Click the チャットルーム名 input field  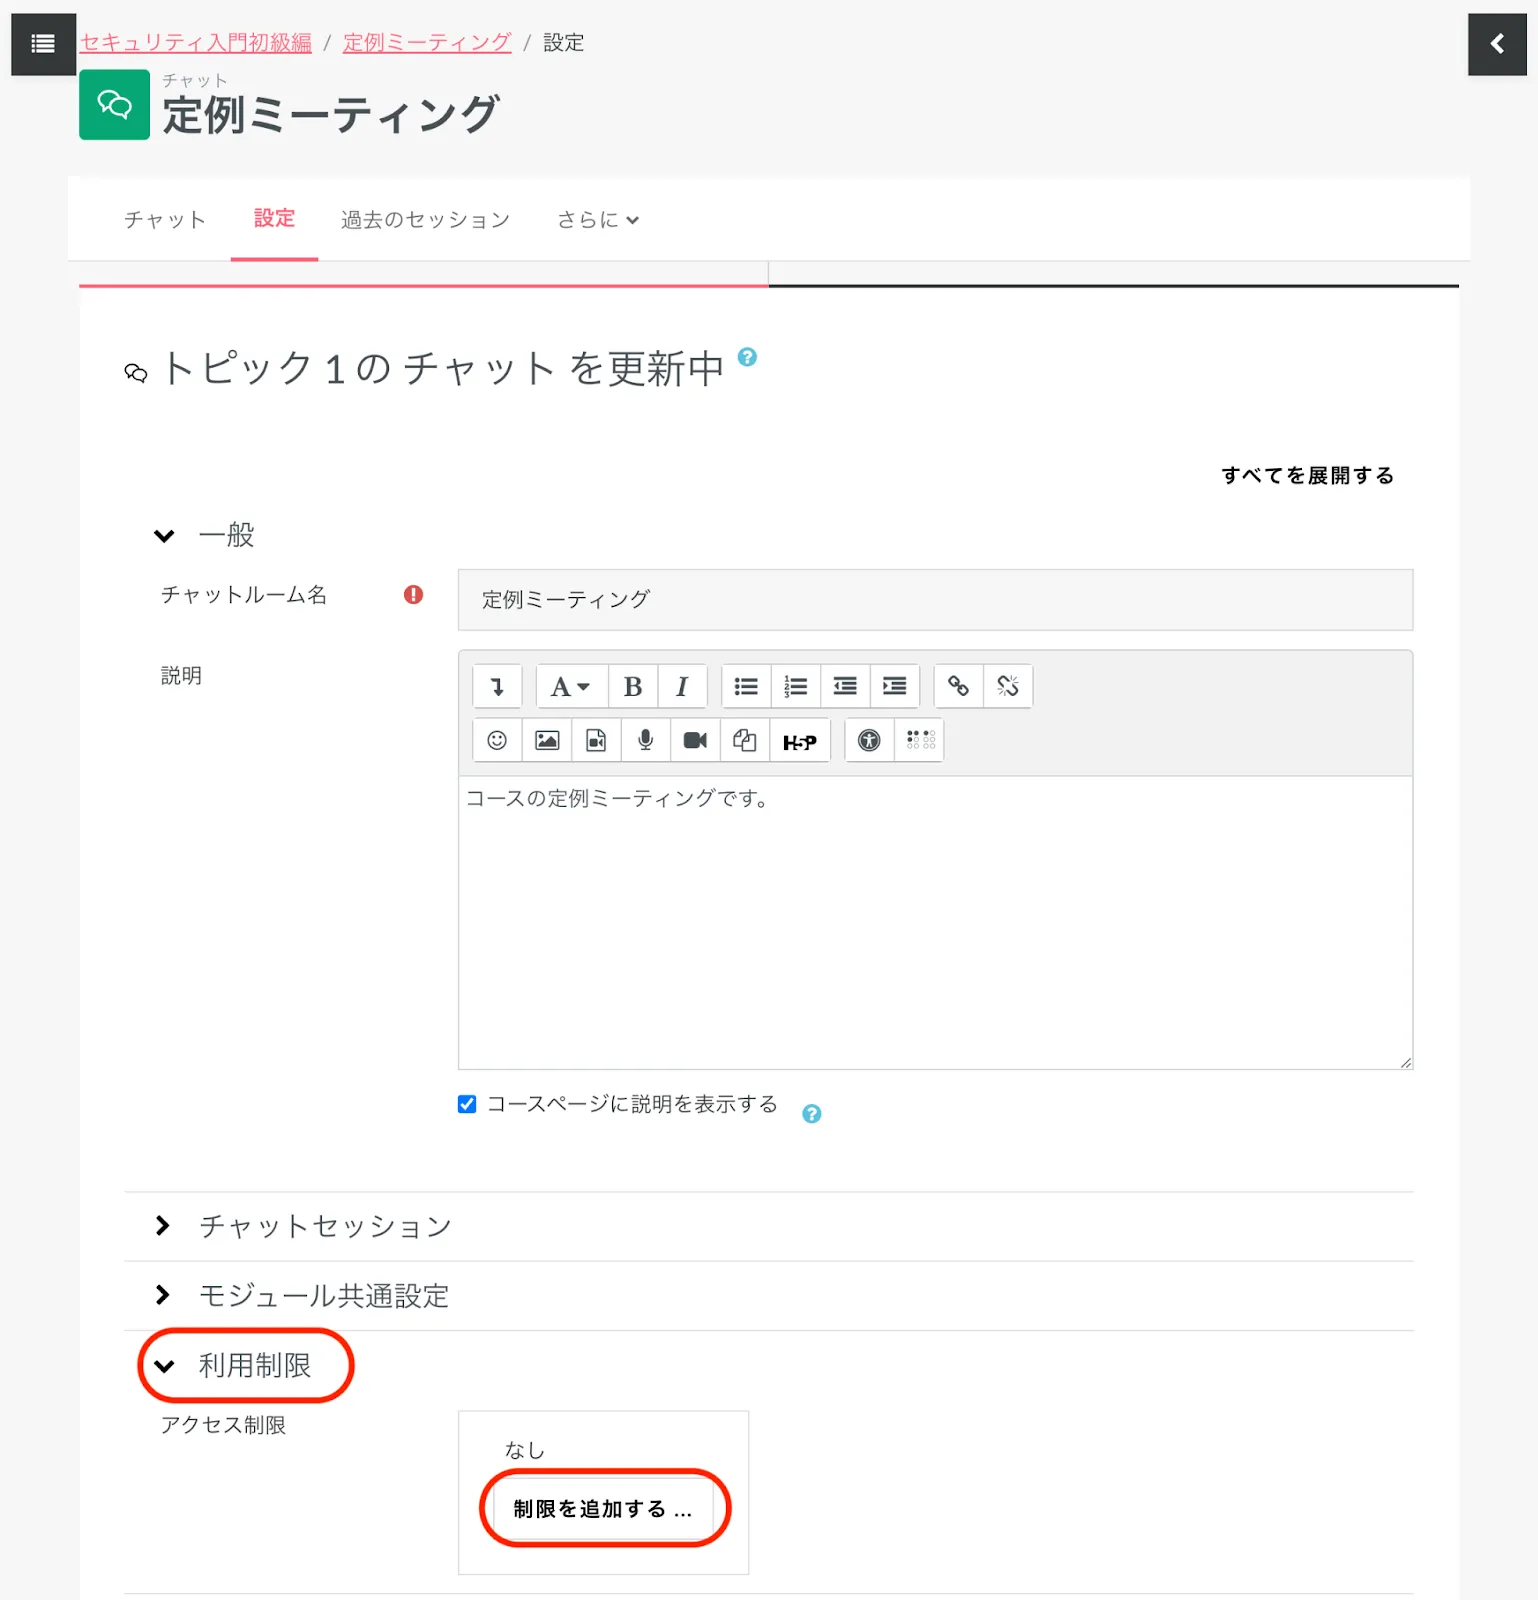coord(934,600)
